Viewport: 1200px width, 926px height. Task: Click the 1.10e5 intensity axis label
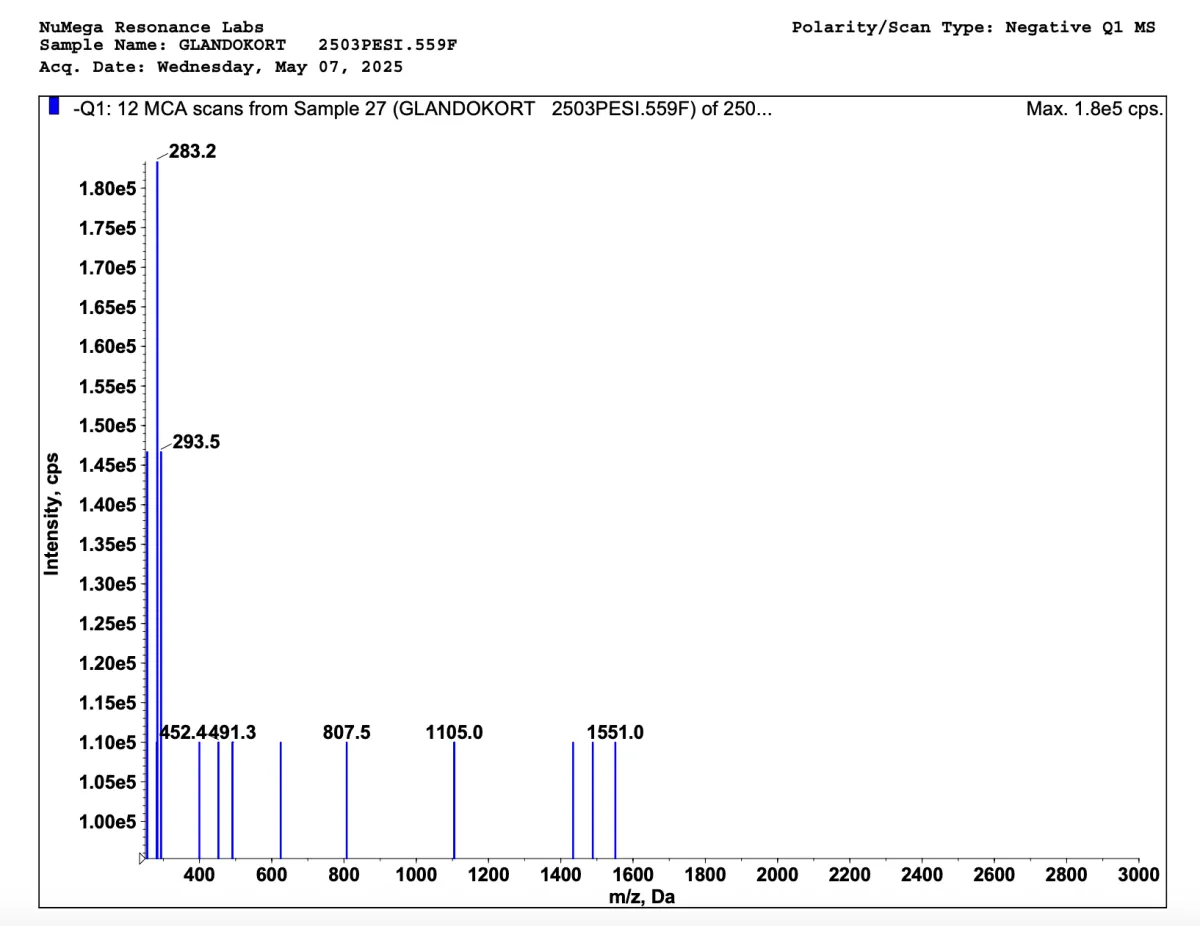[108, 743]
